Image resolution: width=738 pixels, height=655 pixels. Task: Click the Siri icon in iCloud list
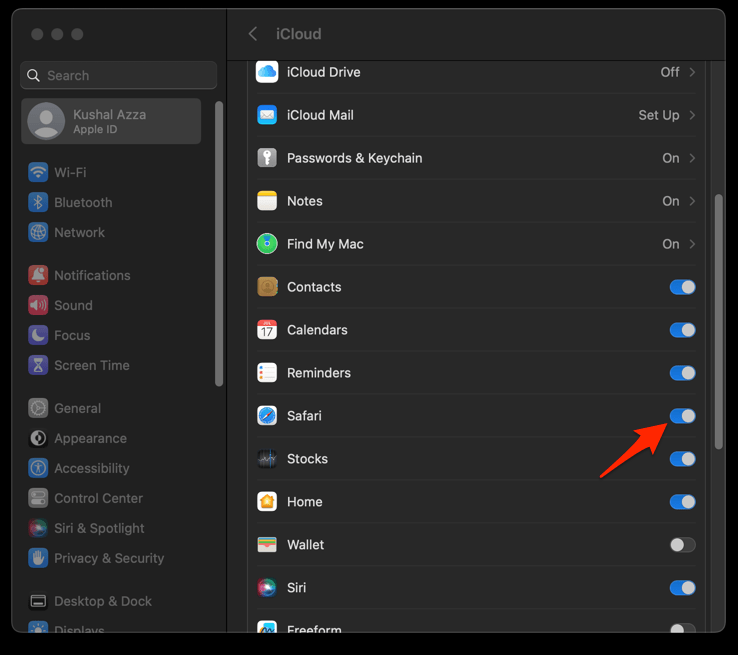(267, 588)
